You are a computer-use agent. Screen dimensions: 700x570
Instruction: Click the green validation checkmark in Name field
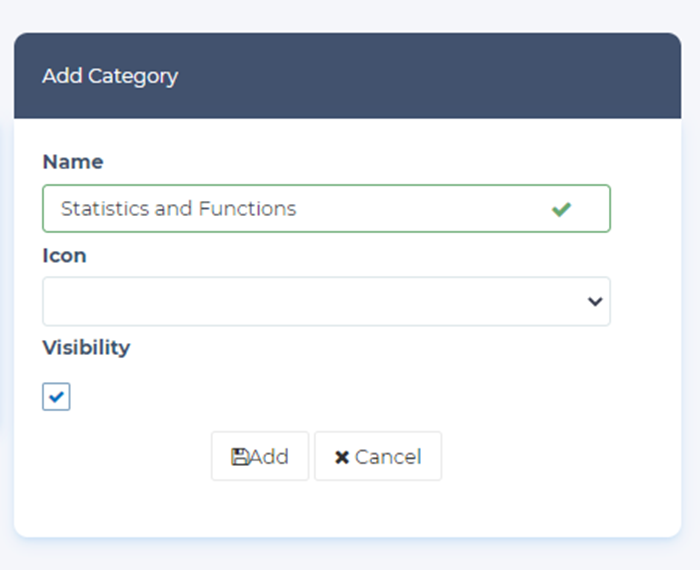click(561, 209)
